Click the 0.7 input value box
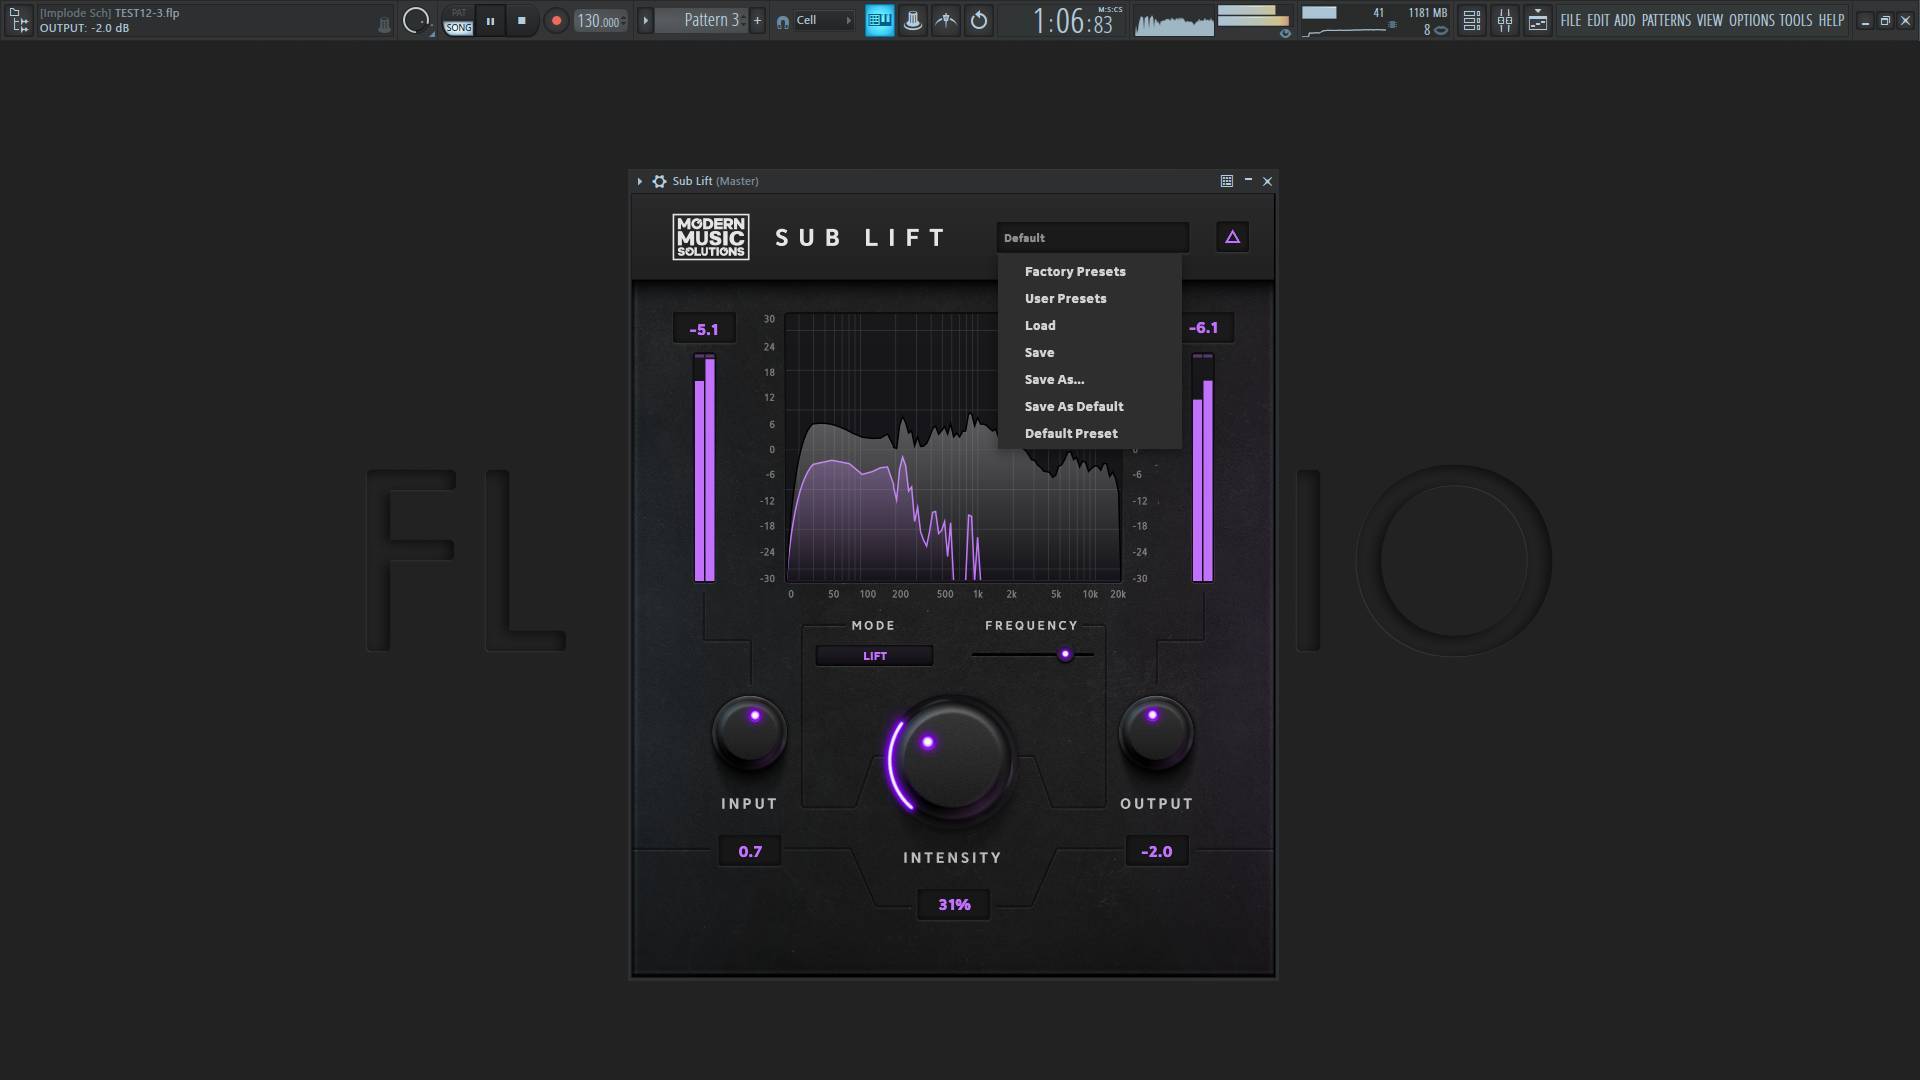 click(750, 851)
